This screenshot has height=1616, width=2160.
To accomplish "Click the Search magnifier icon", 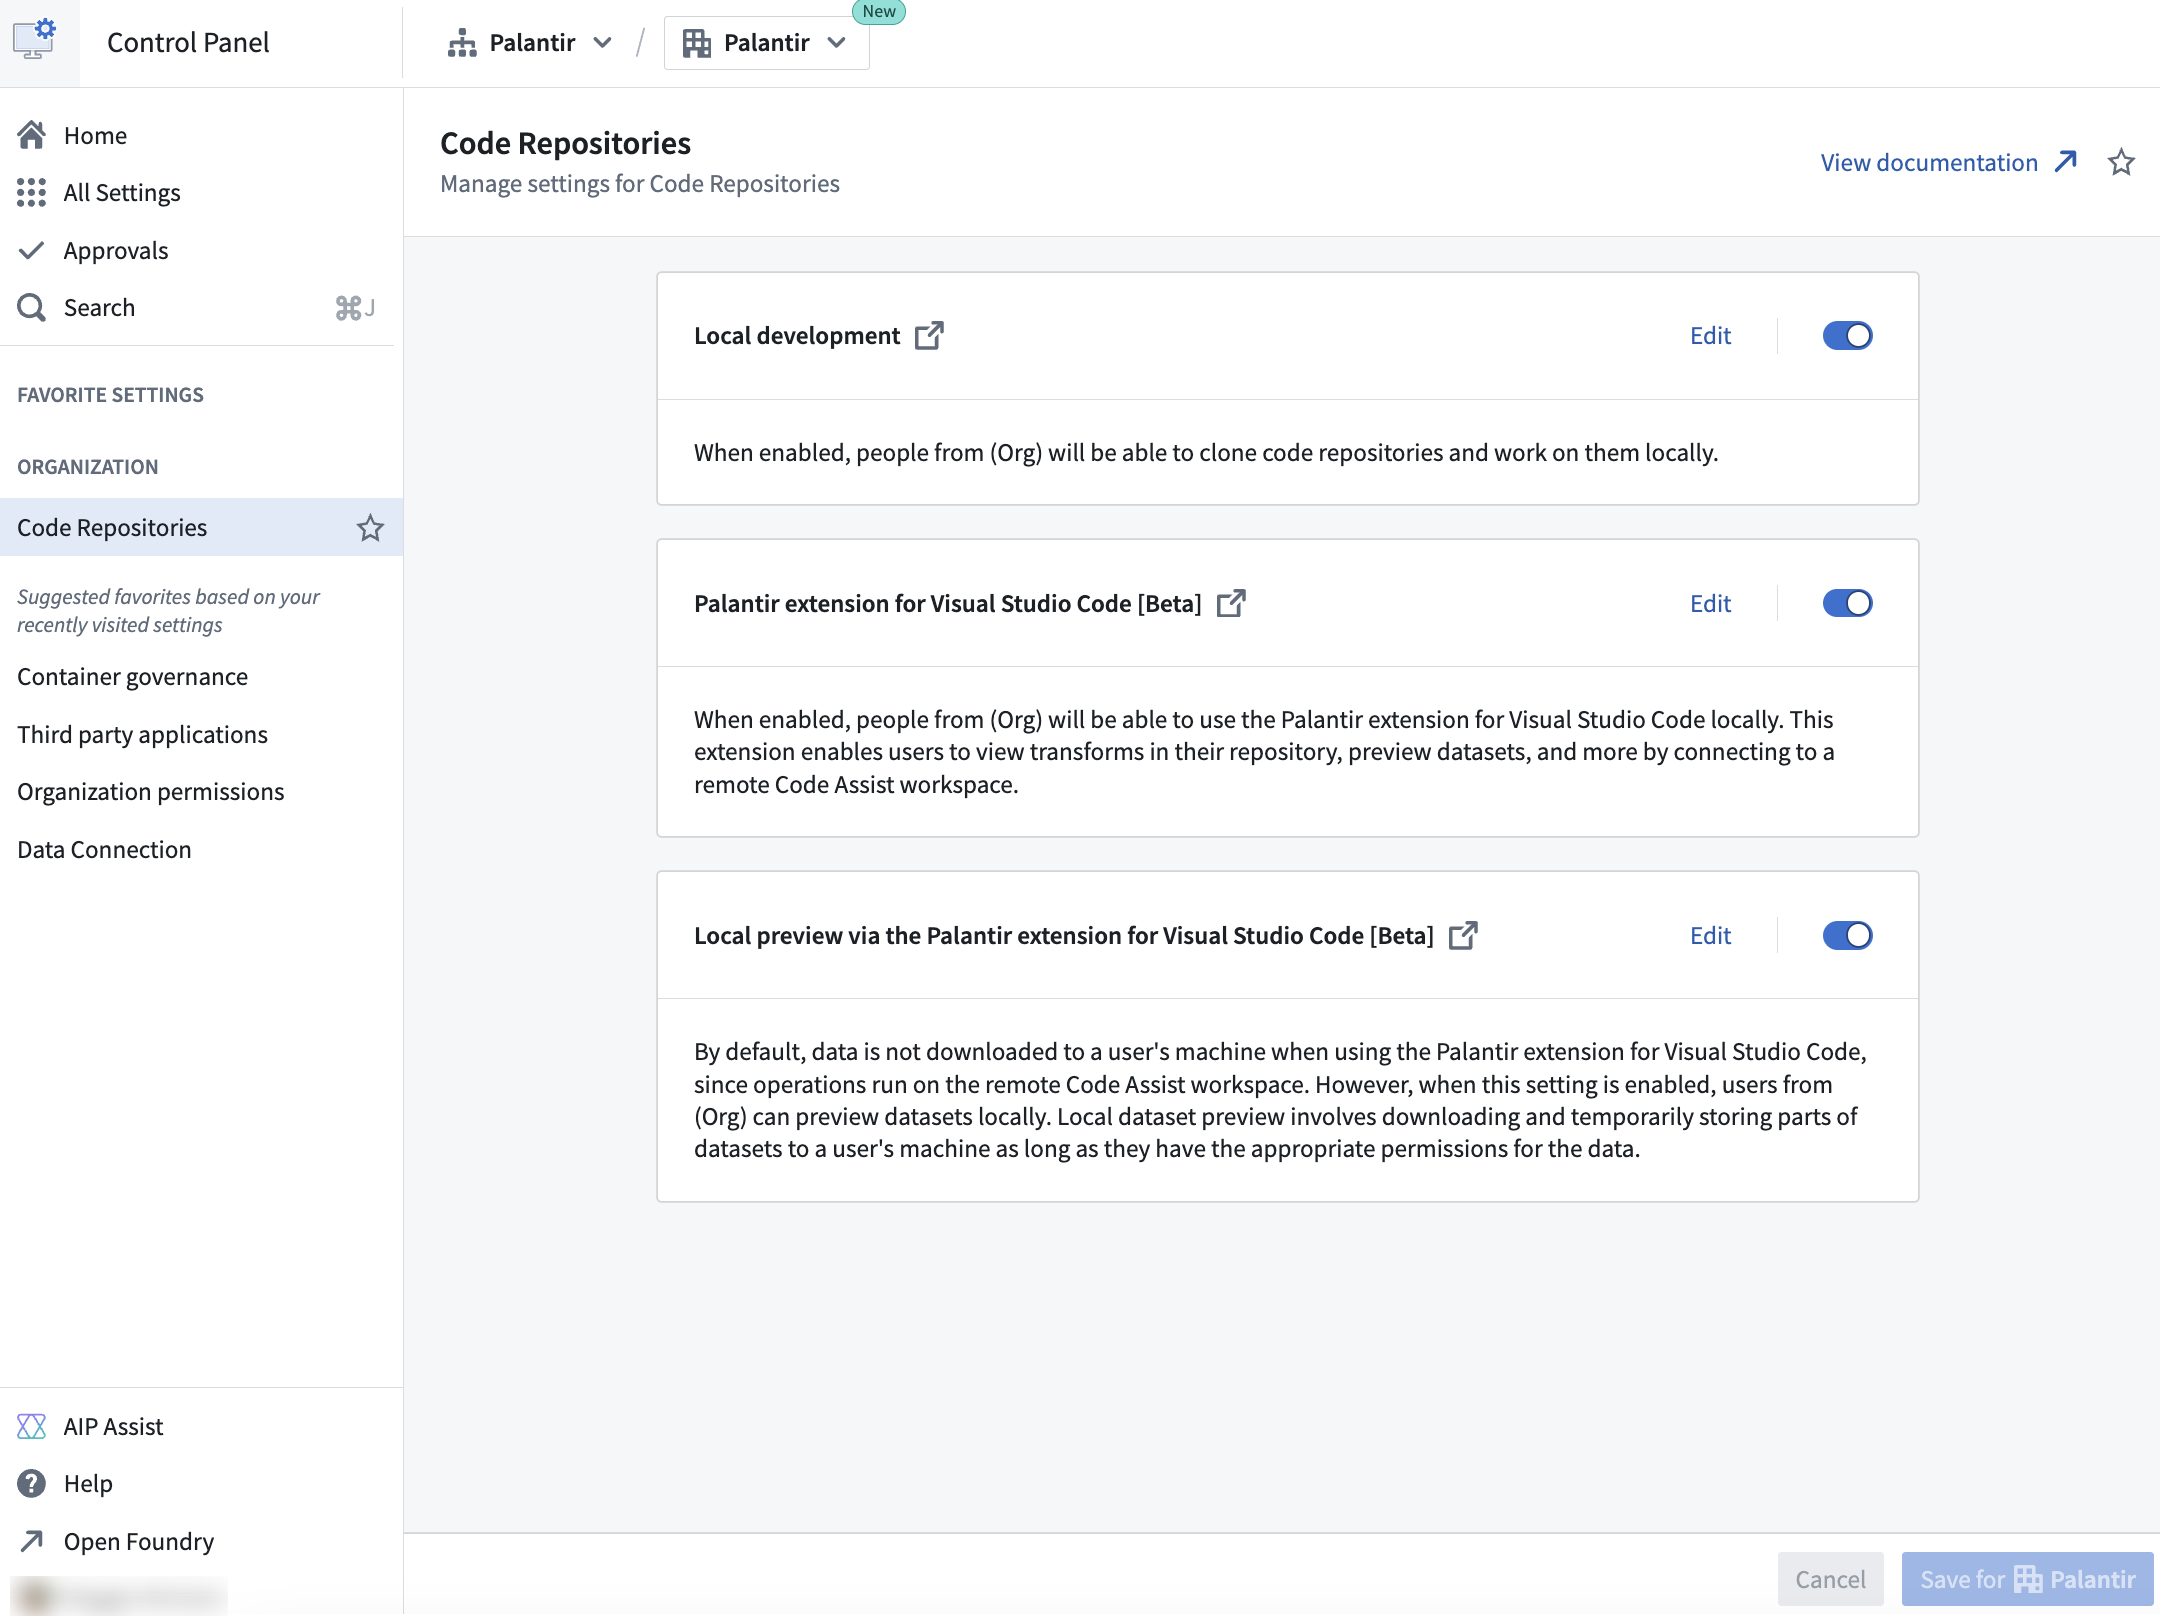I will 32,307.
